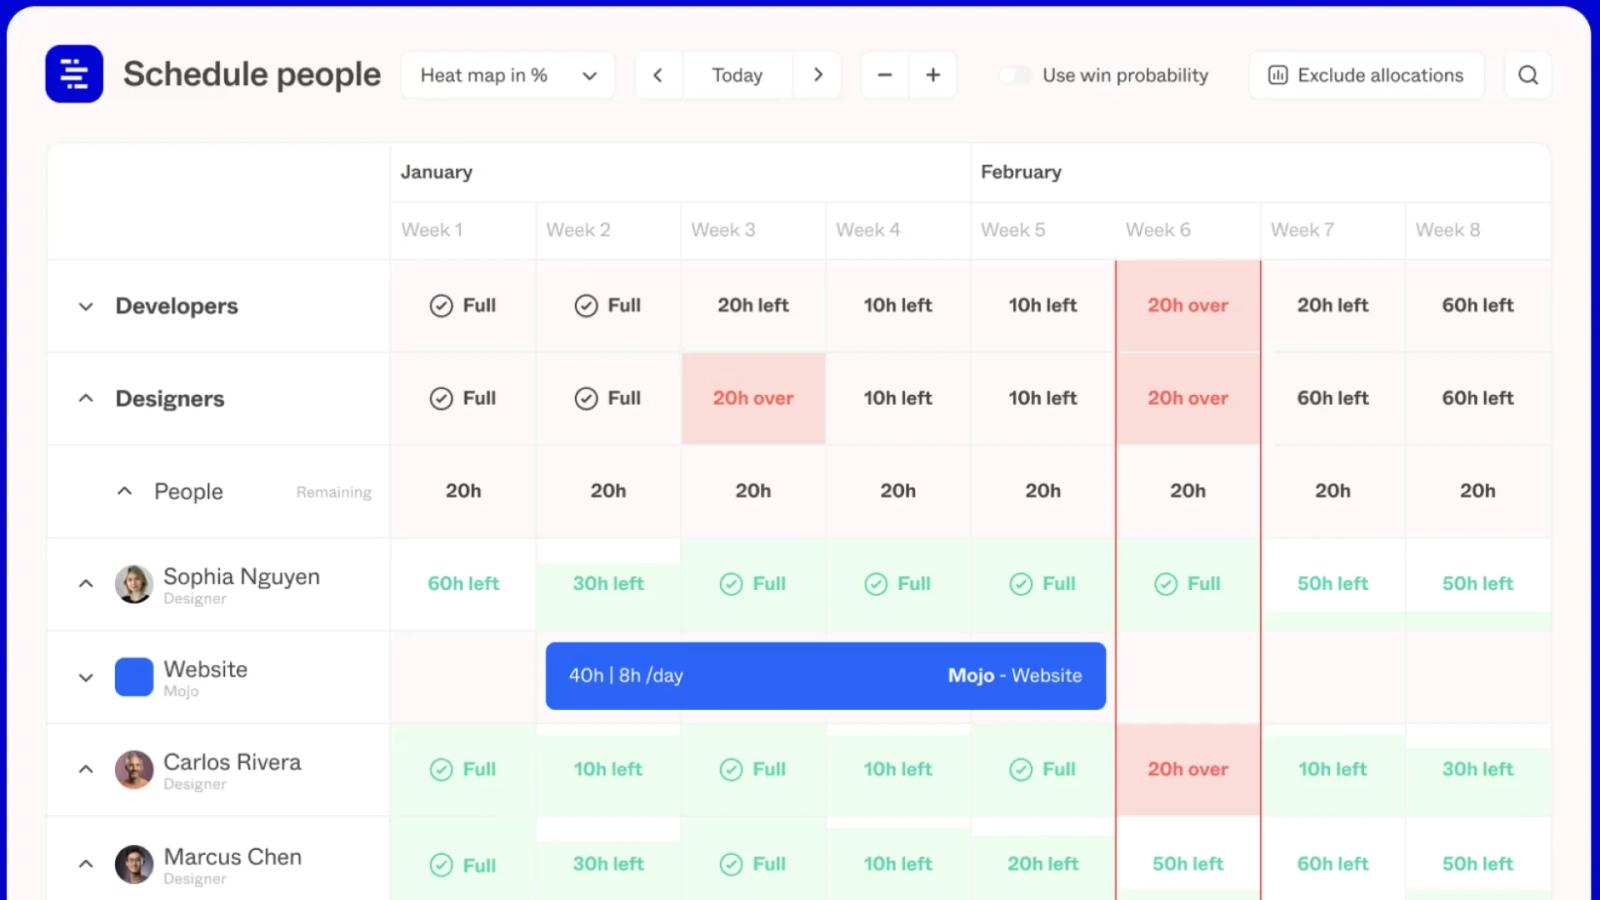
Task: Click Sophia Nguyen Week 7 '50h left' cell
Action: coord(1333,584)
